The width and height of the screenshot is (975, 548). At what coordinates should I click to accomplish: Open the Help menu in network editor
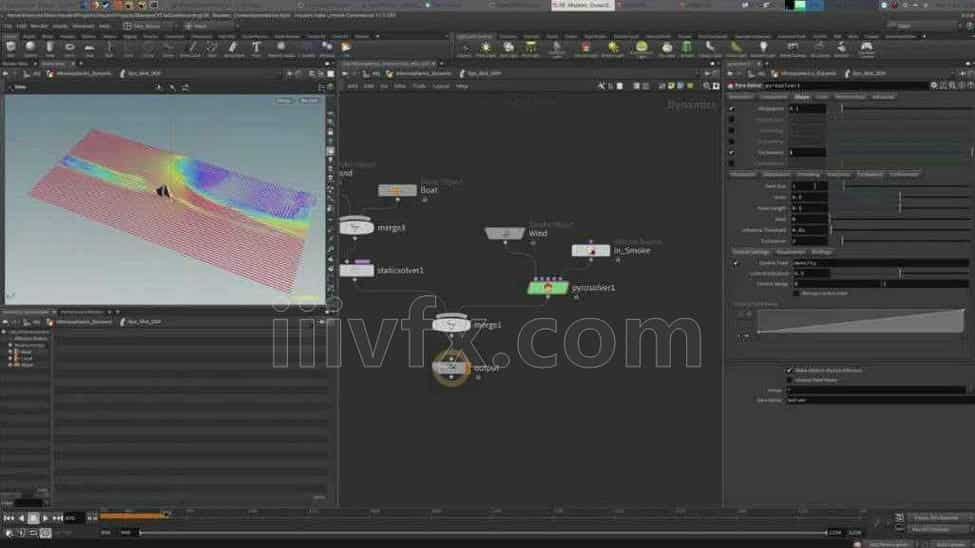(462, 86)
